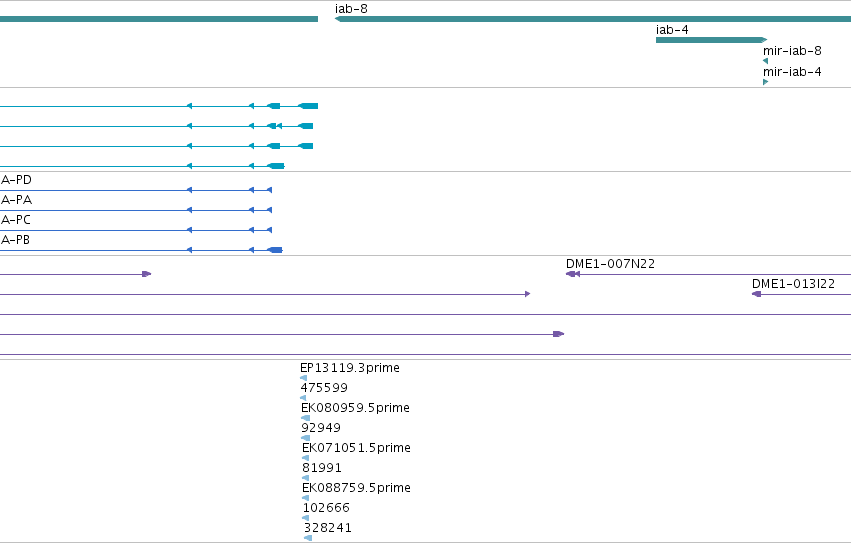Click the iab-4 gene bar
The width and height of the screenshot is (851, 543).
(x=711, y=40)
